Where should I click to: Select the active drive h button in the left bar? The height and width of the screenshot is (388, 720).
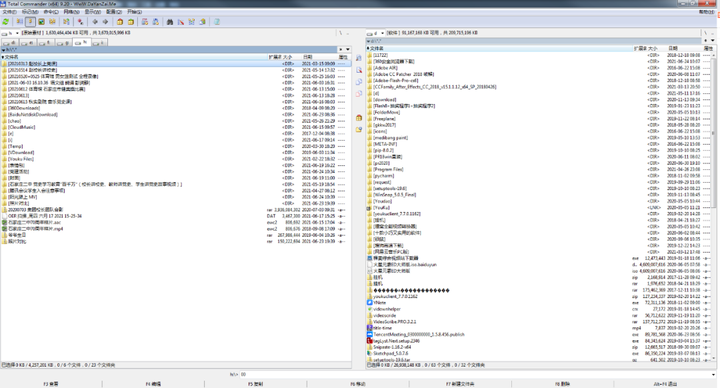[82, 42]
